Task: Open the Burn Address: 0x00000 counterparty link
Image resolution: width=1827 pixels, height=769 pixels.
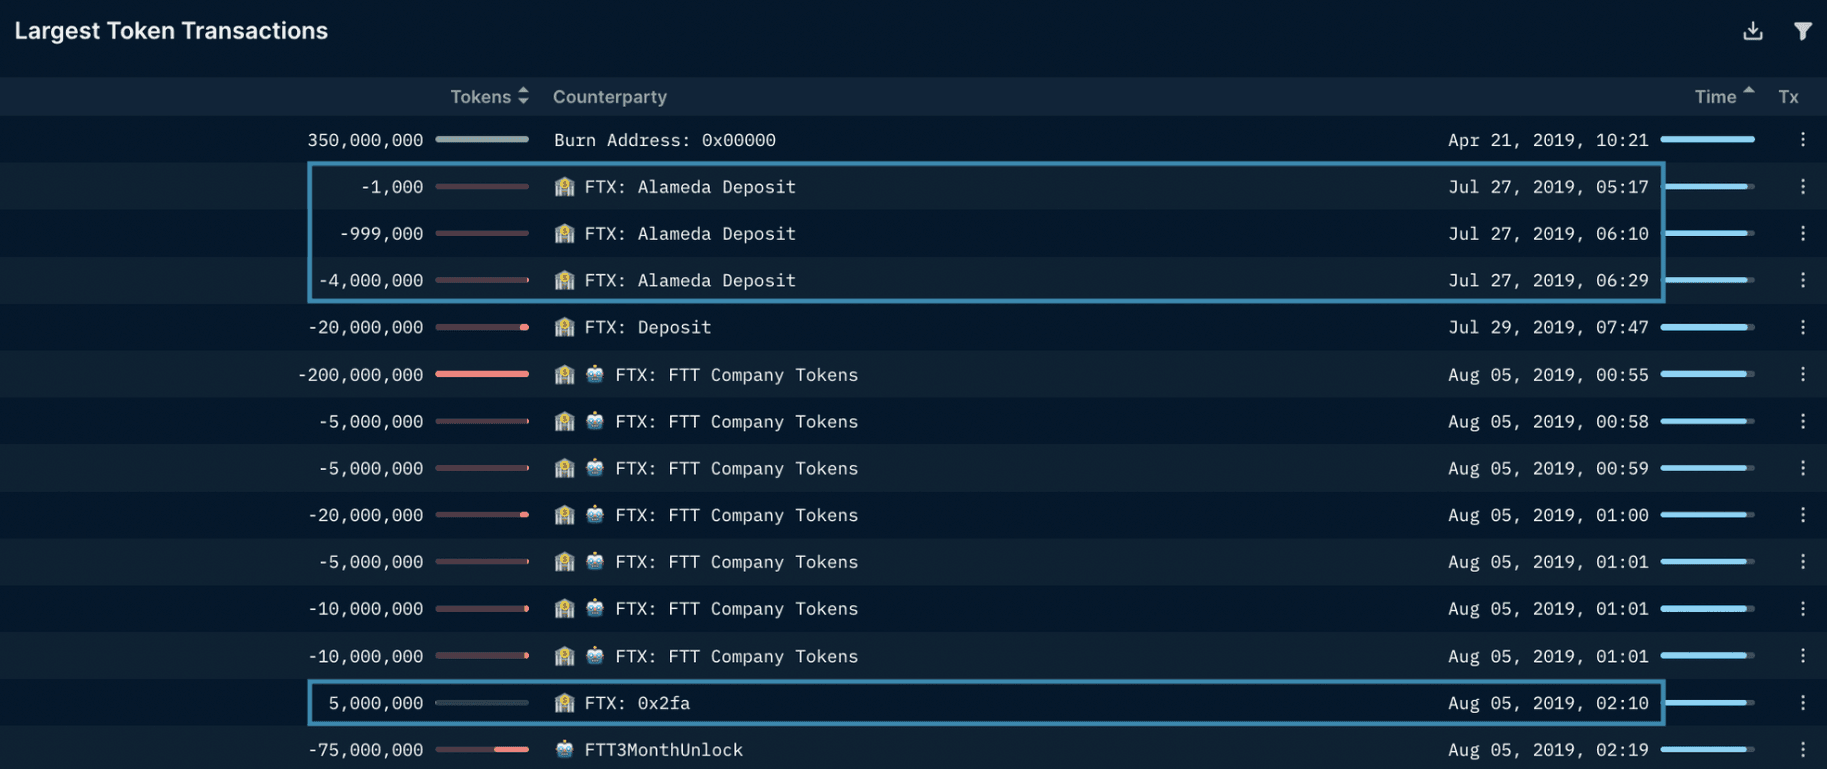Action: (x=664, y=140)
